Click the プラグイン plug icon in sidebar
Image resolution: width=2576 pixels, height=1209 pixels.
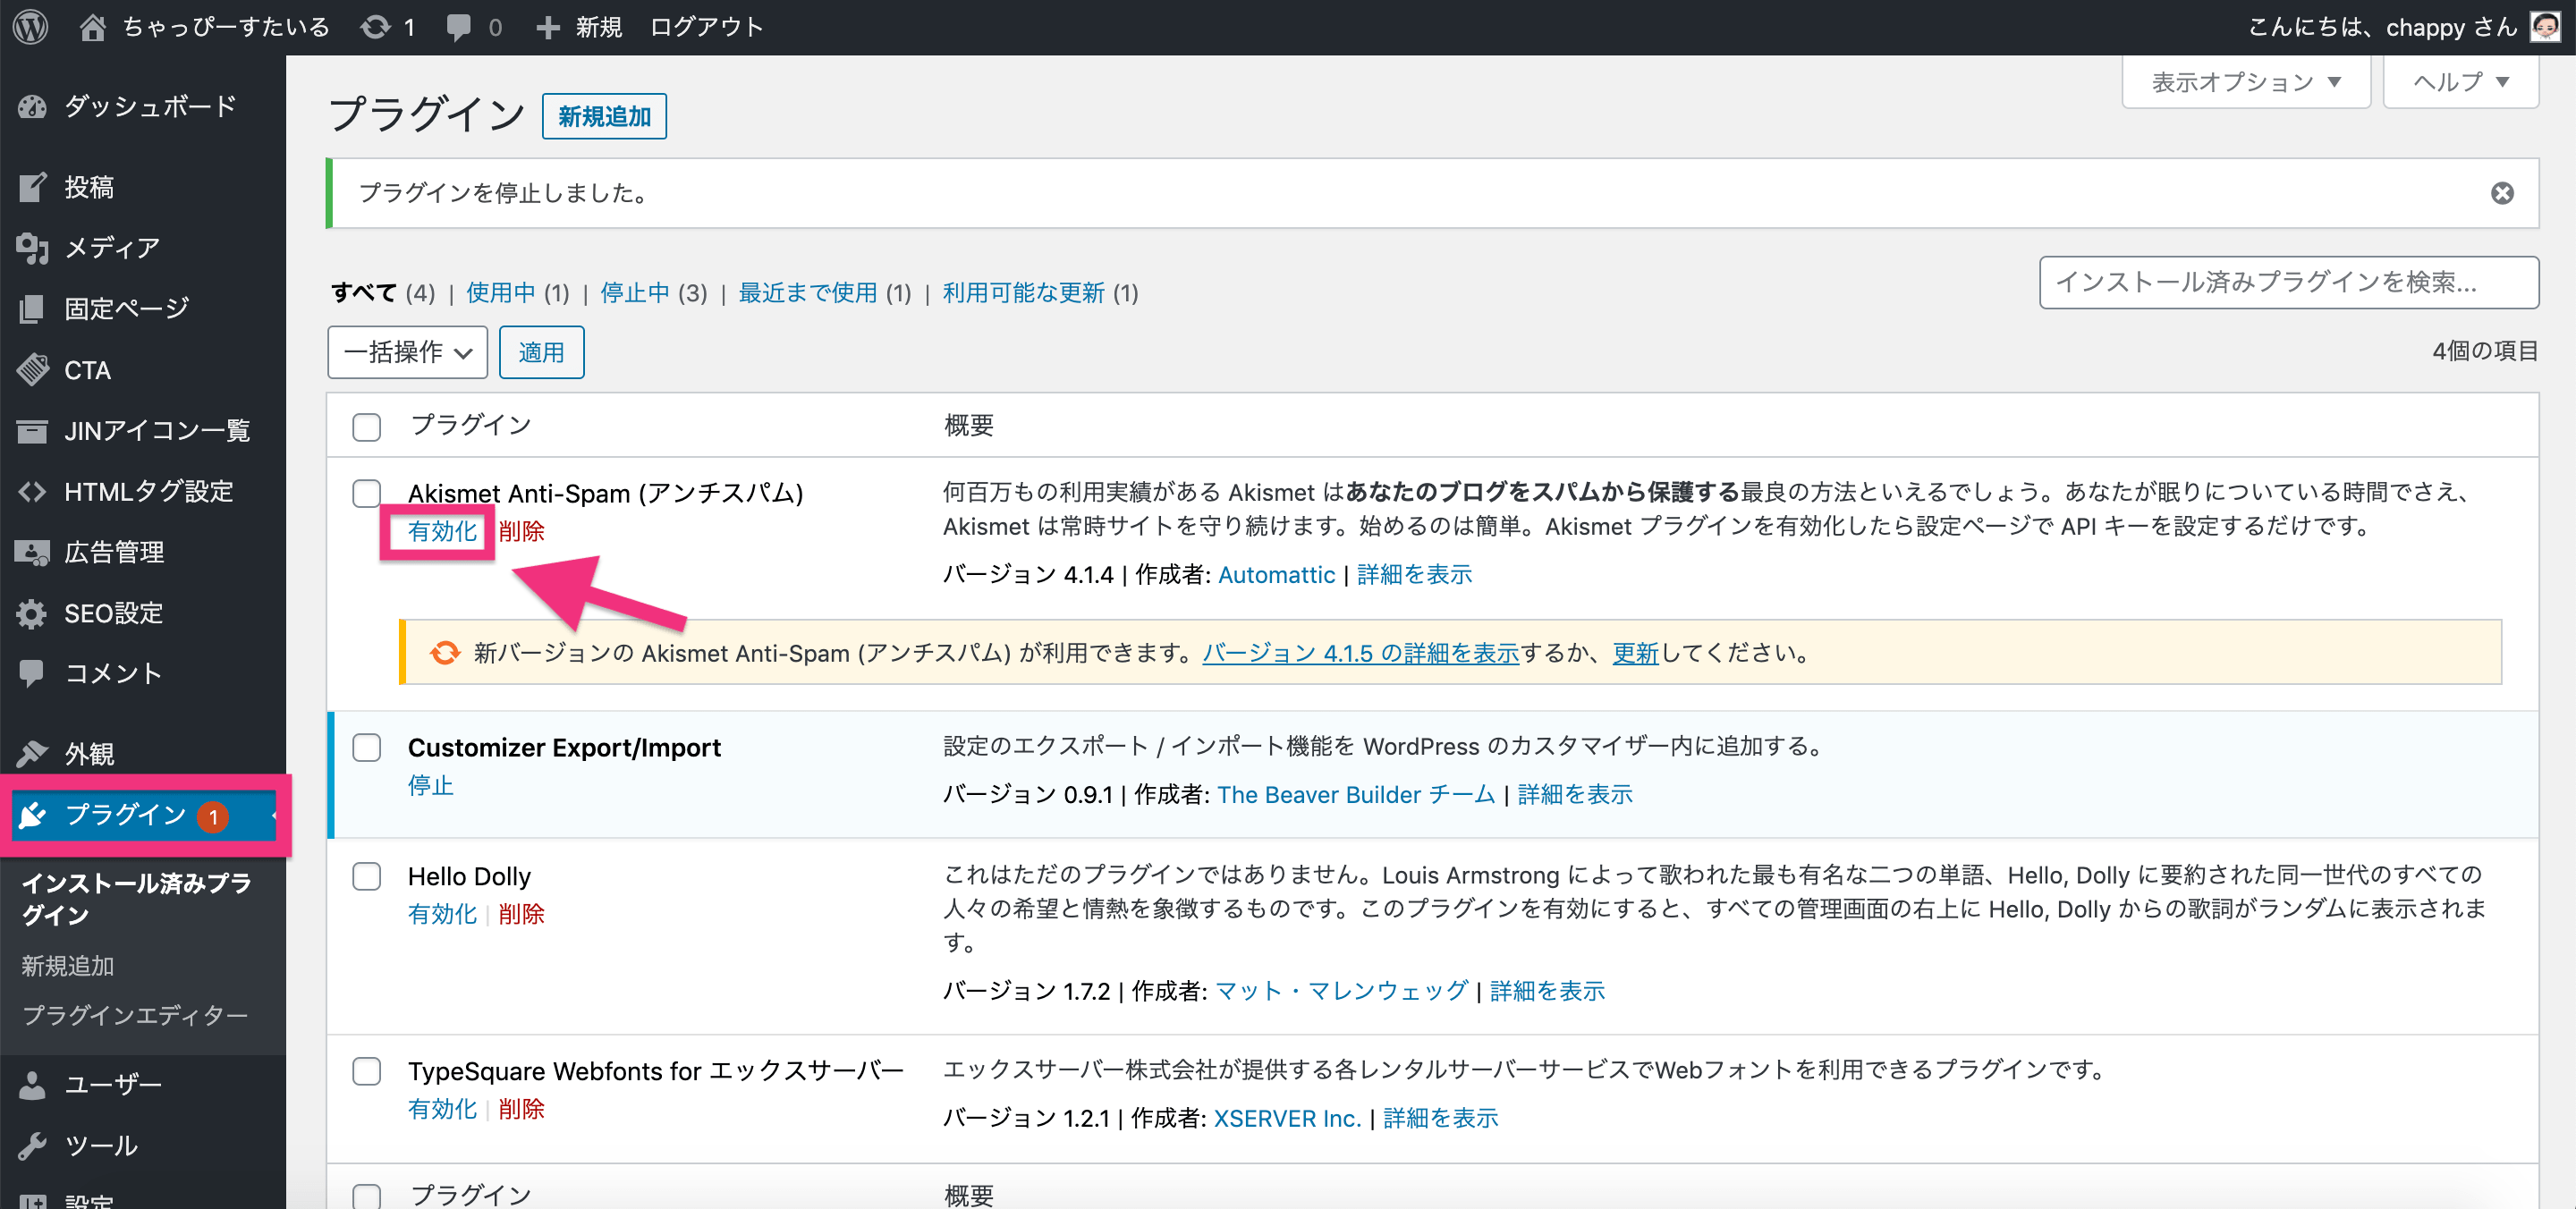[x=32, y=815]
